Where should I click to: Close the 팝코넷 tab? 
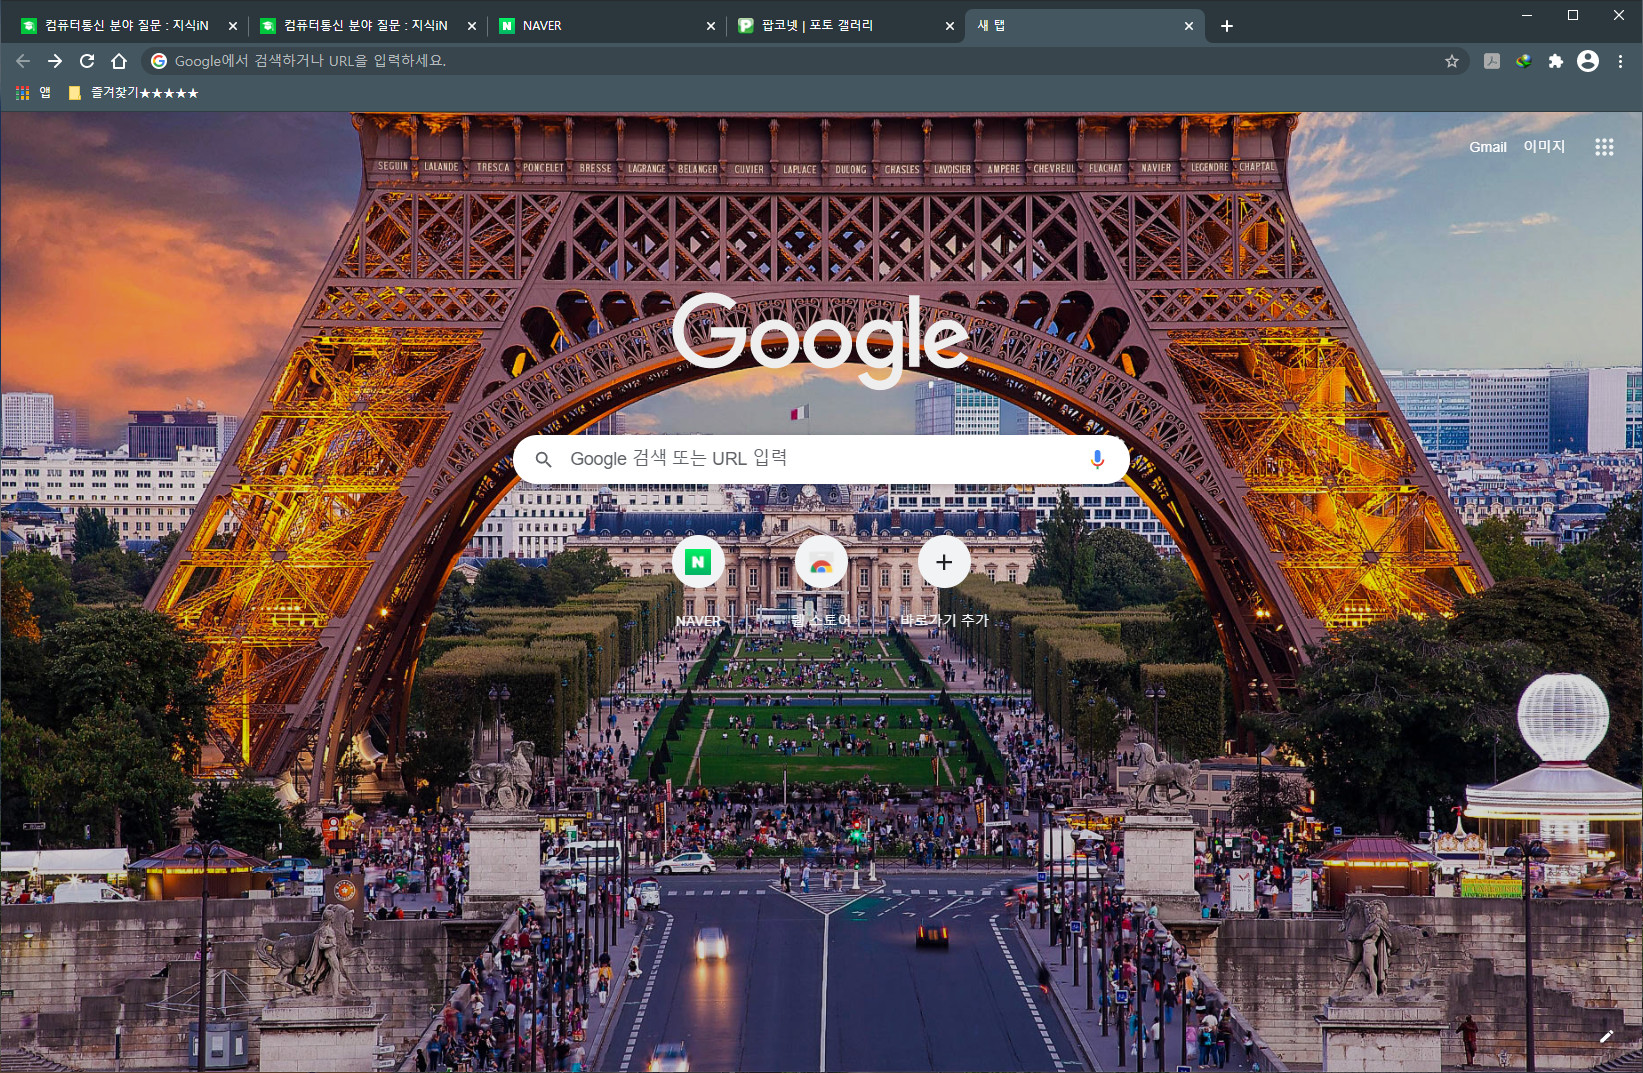(x=950, y=26)
